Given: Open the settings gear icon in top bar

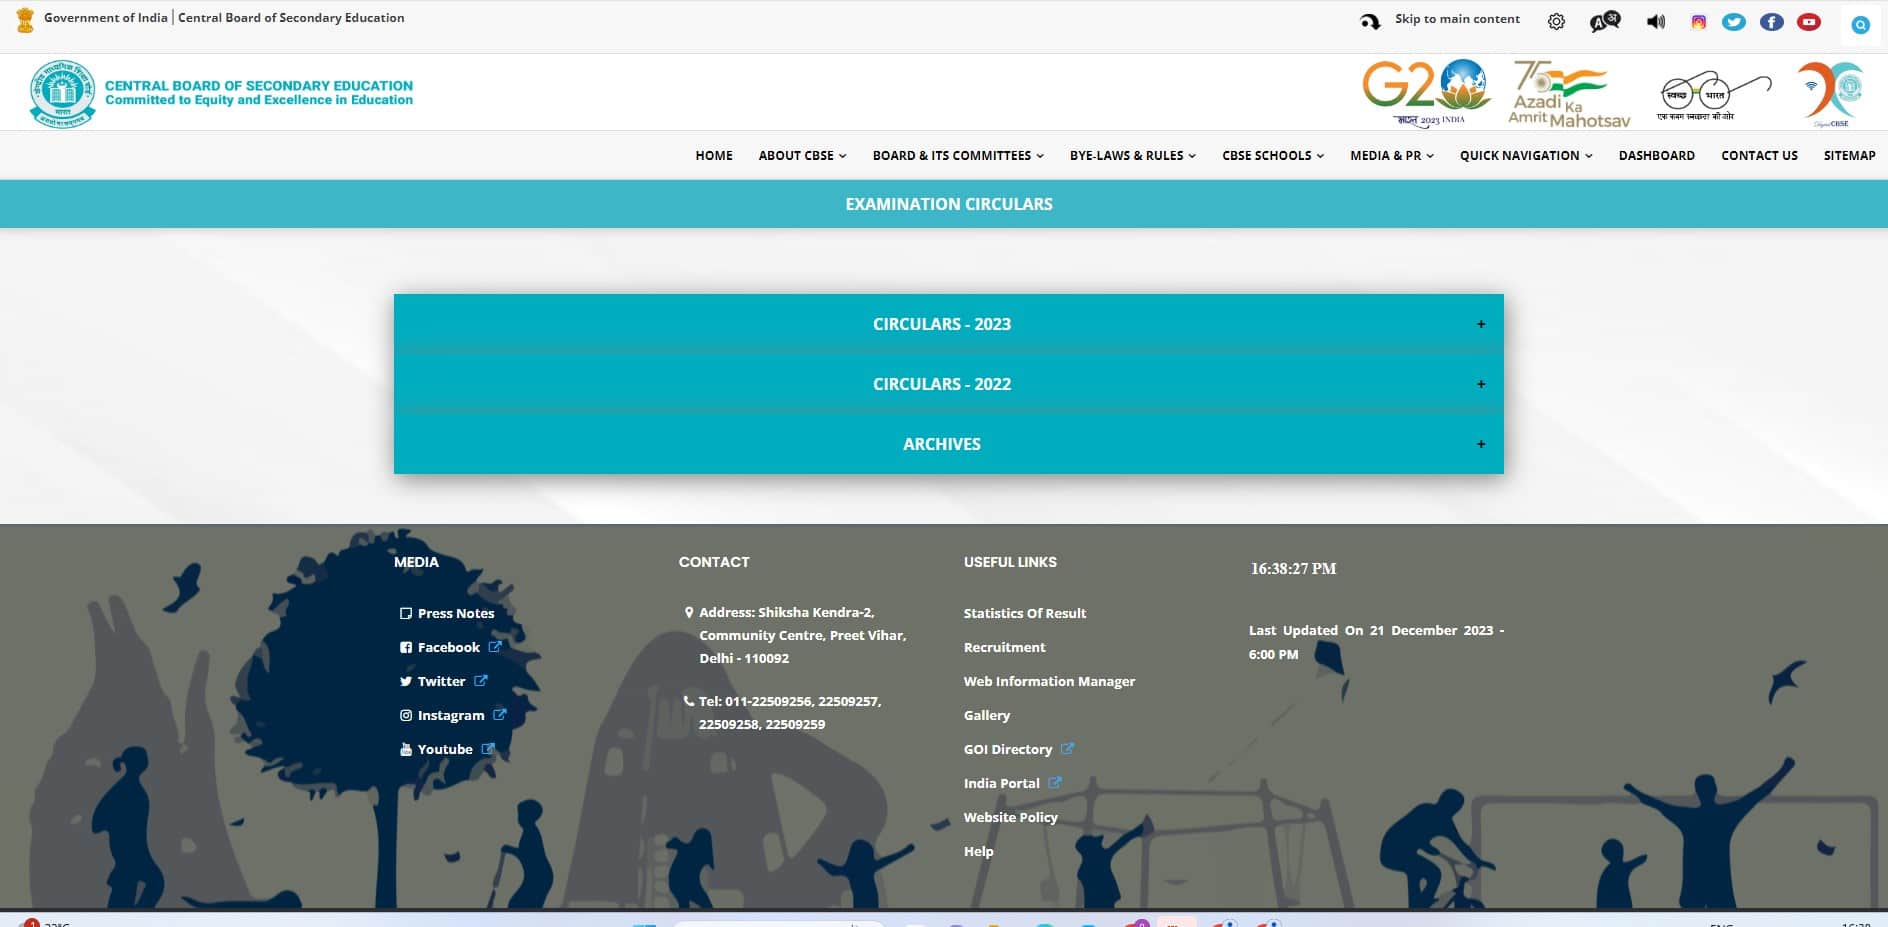Looking at the screenshot, I should (1556, 21).
